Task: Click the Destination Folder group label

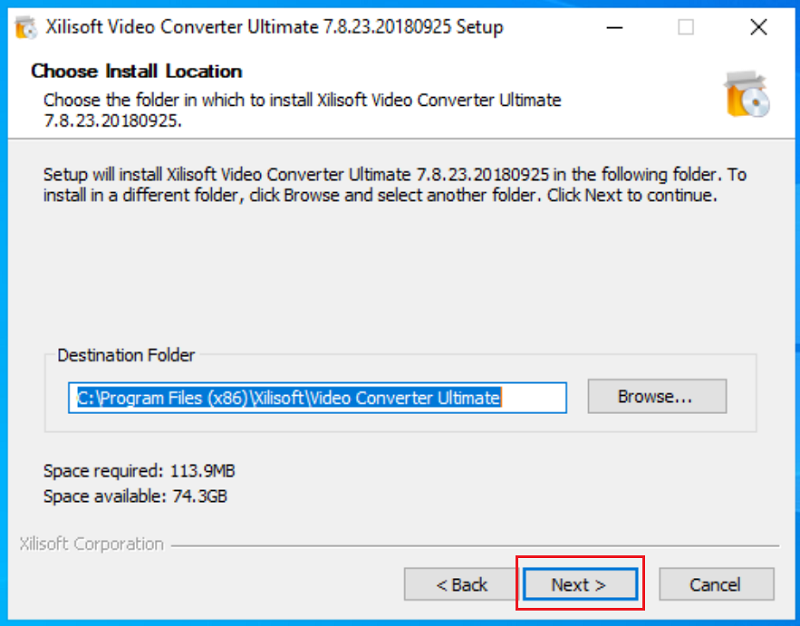Action: (x=126, y=355)
